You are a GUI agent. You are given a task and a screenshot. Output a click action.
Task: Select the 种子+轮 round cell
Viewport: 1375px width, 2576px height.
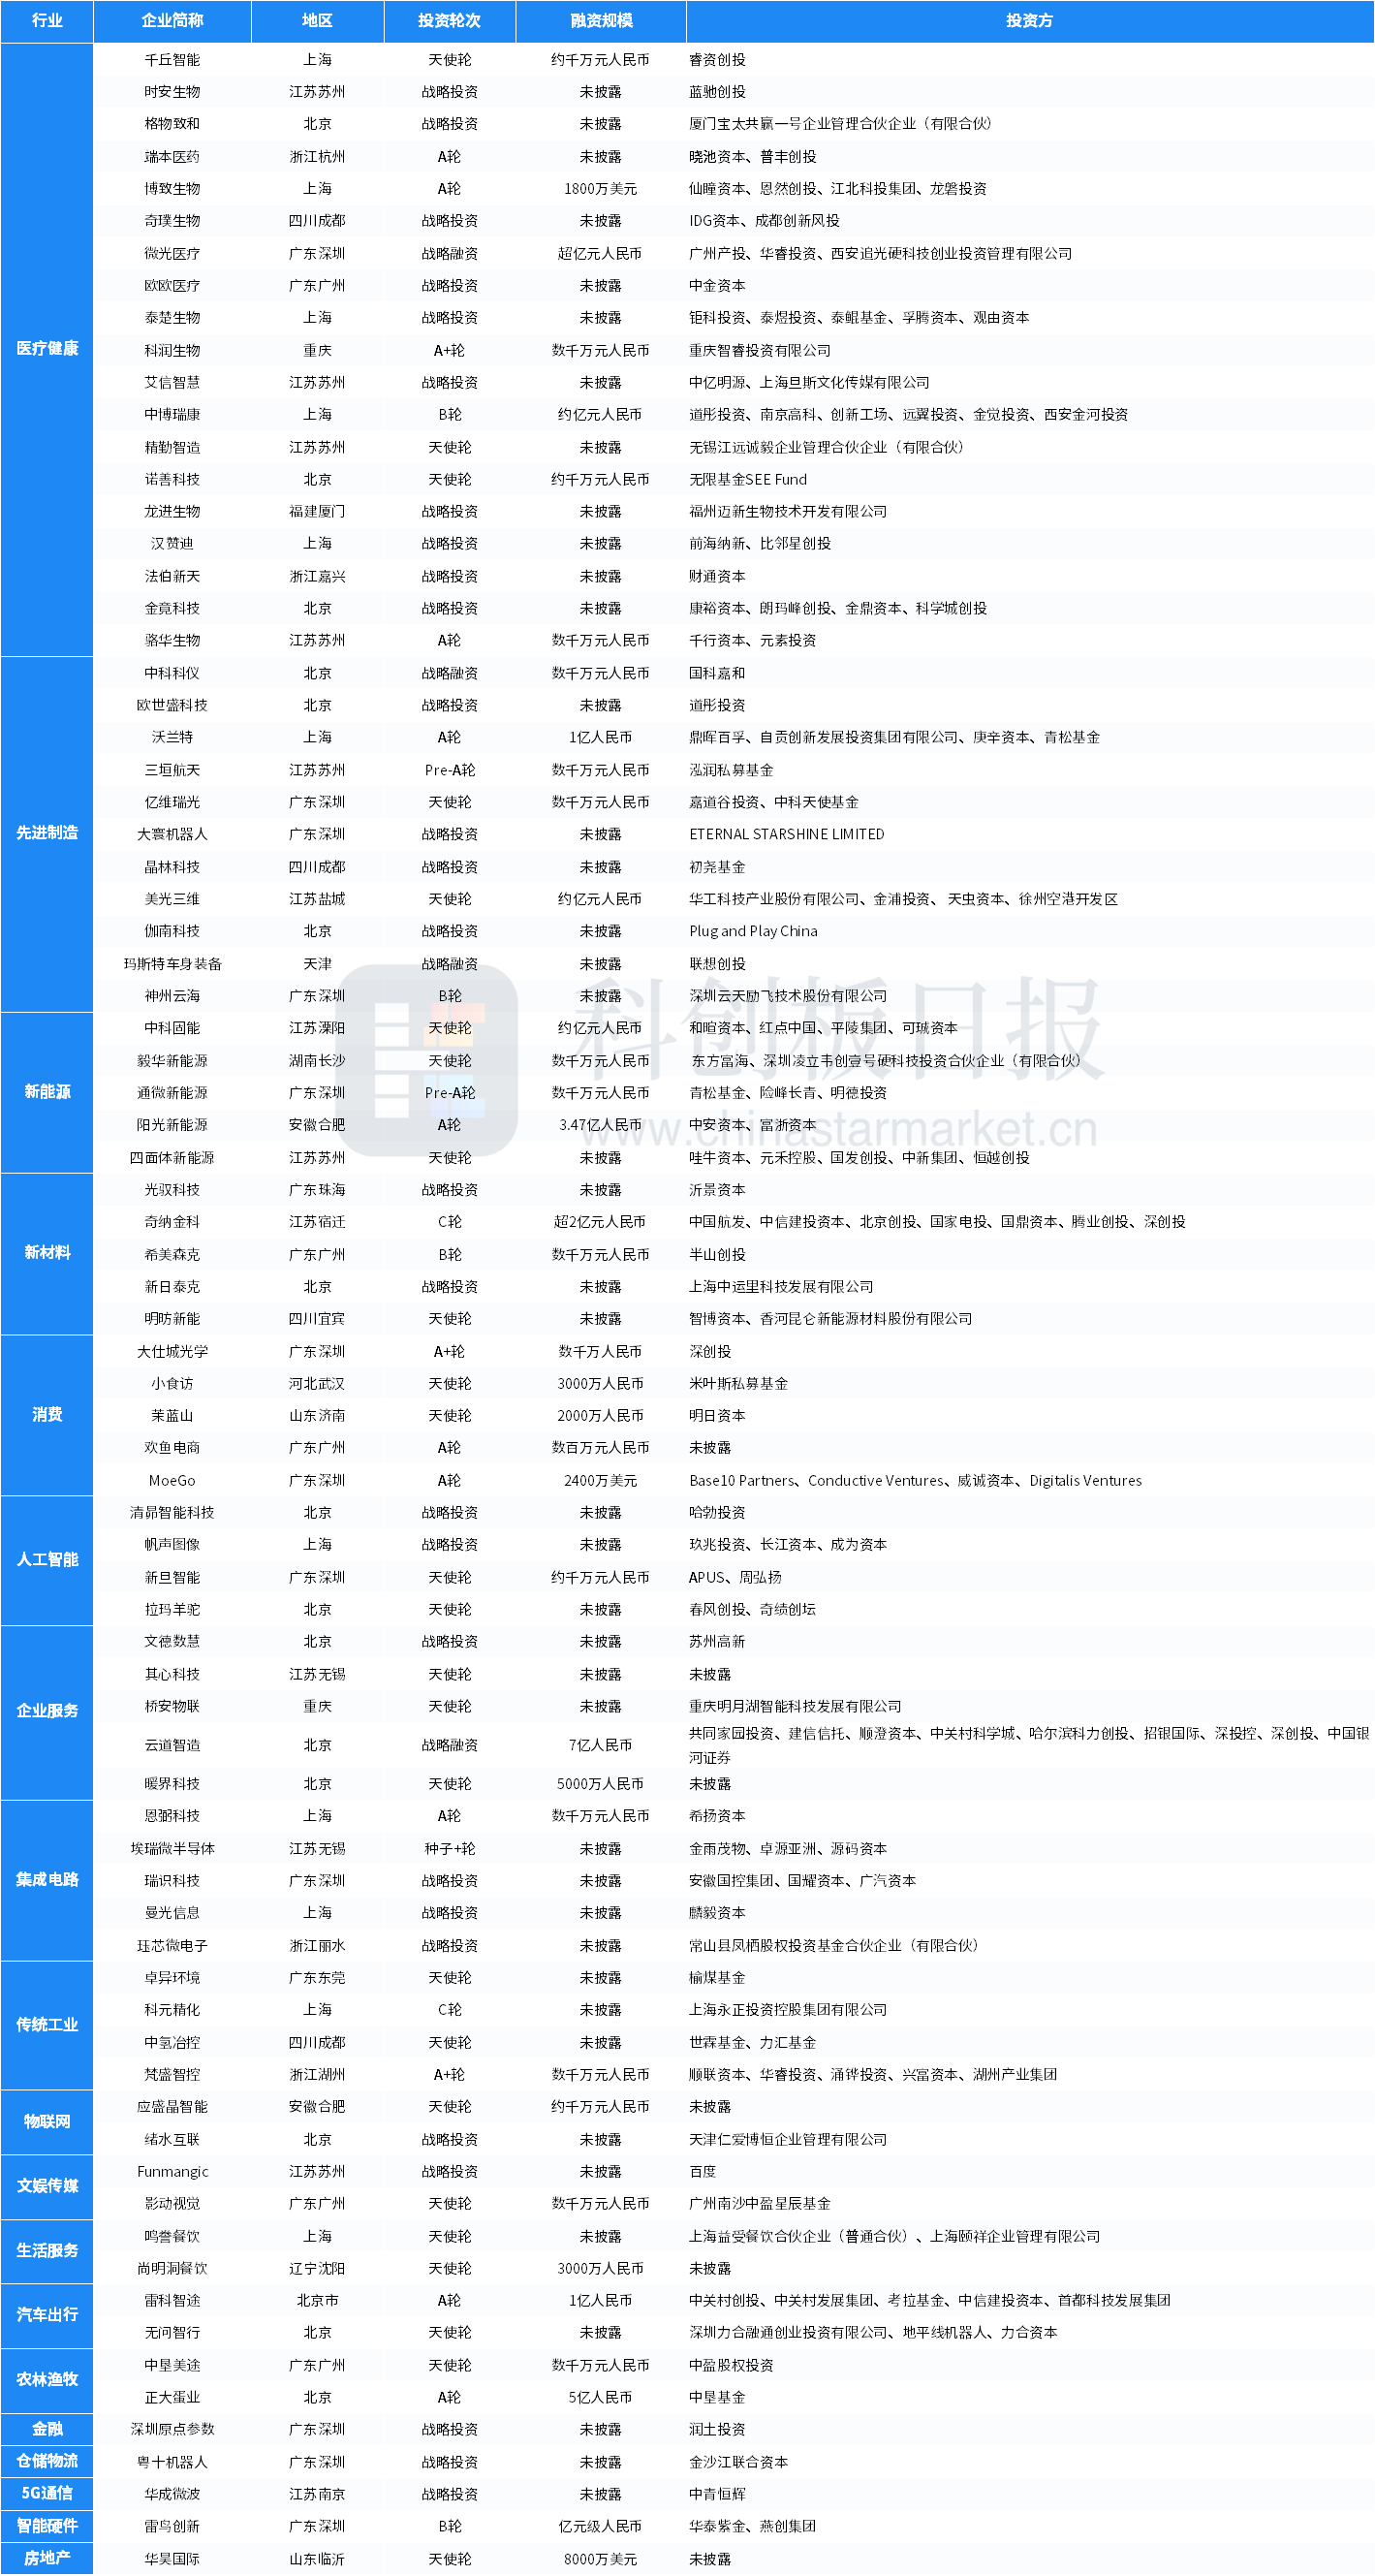coord(449,1849)
